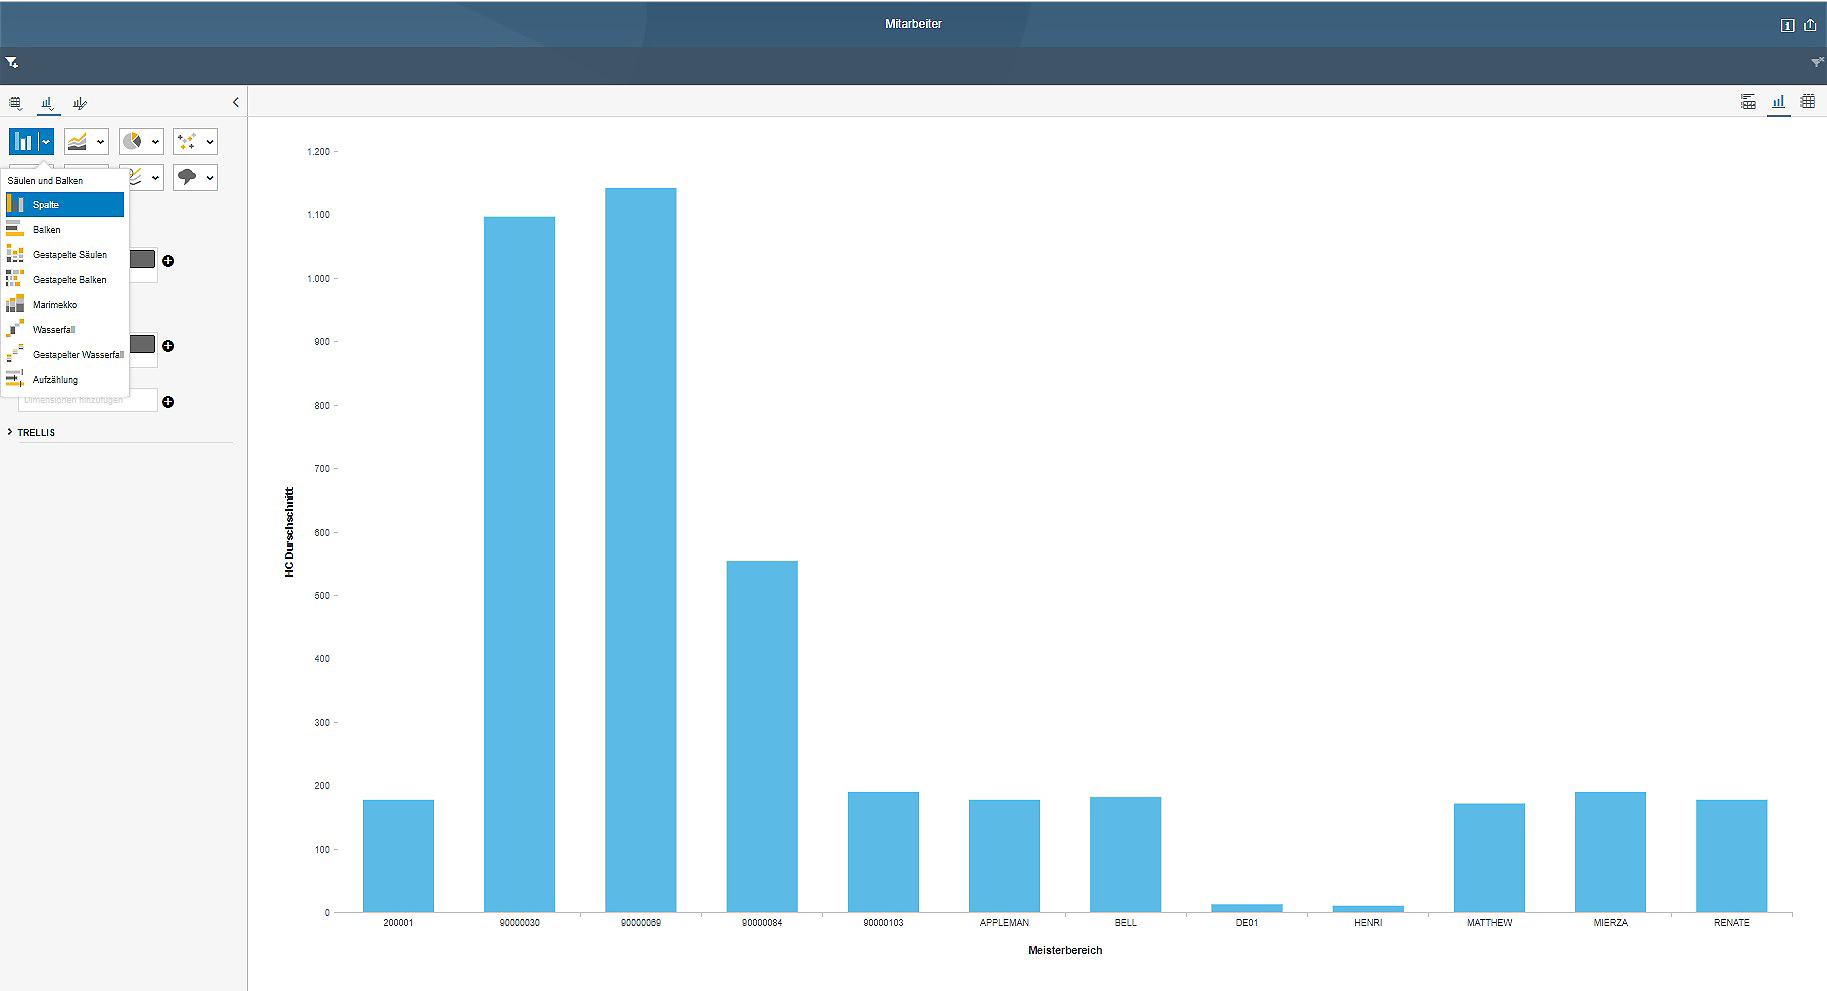Open the table design tab in sidebar

click(15, 103)
